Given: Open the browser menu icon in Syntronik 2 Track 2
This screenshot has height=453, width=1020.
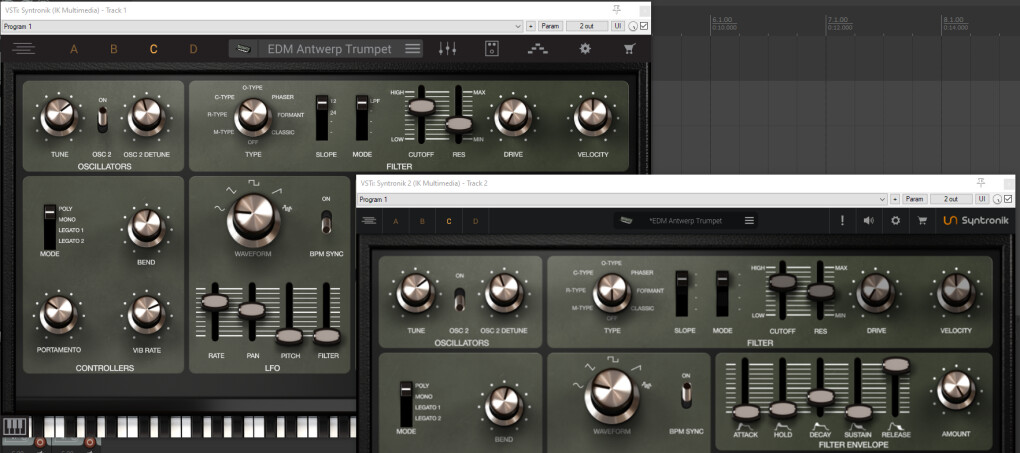Looking at the screenshot, I should [x=369, y=221].
